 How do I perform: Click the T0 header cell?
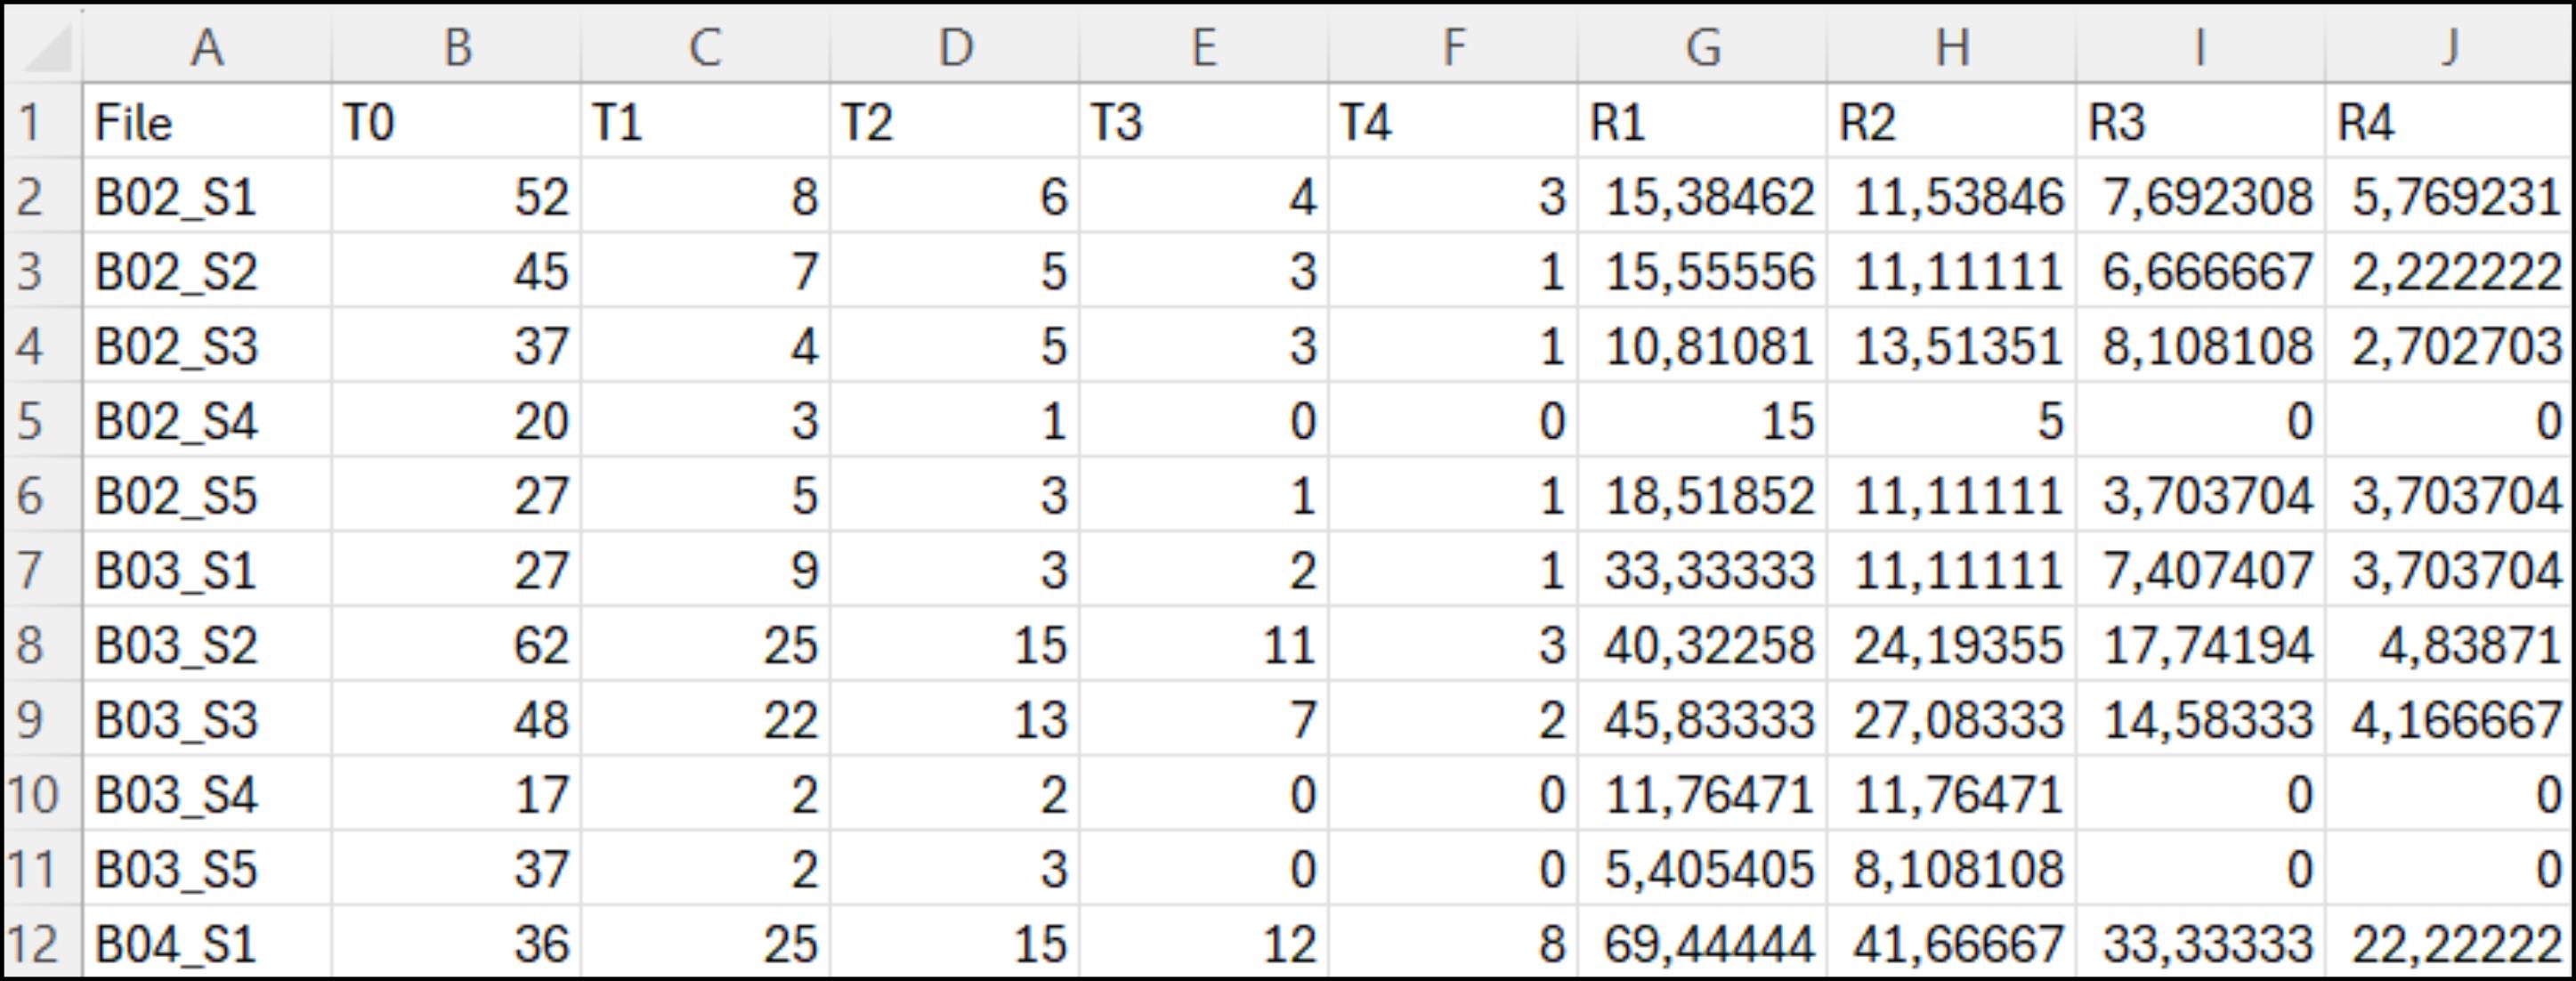tap(456, 122)
